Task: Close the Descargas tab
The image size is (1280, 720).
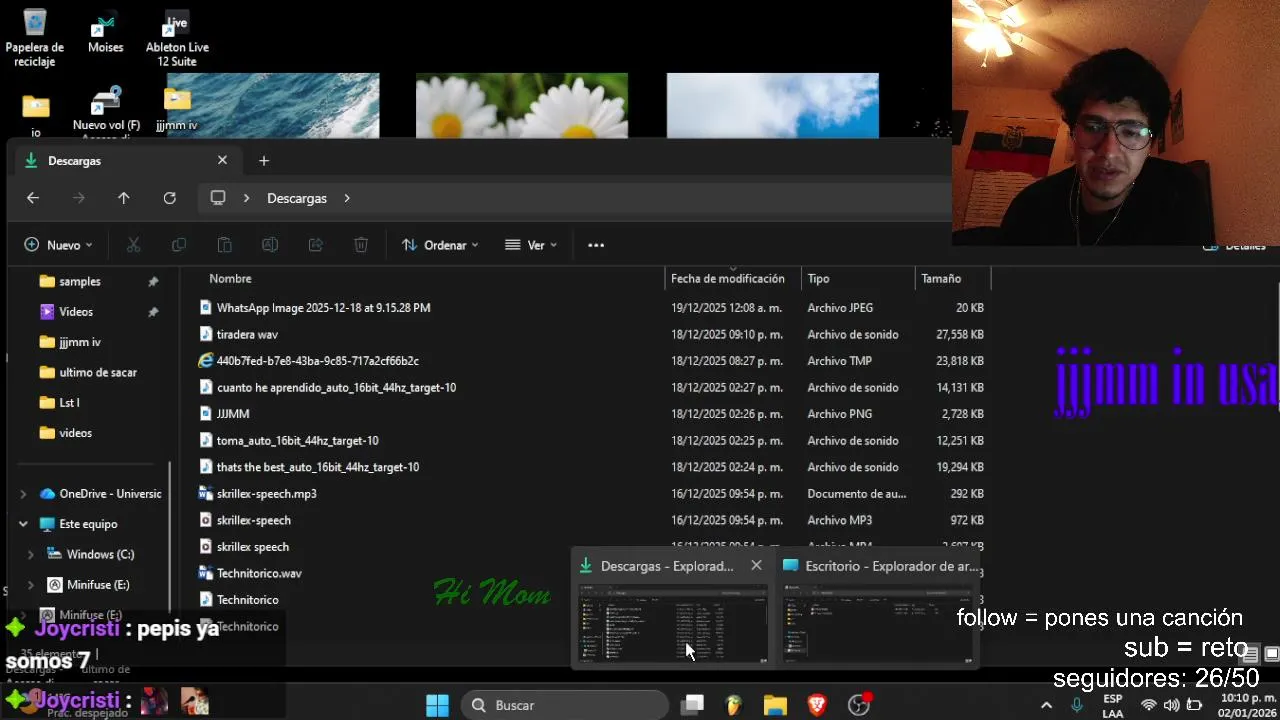Action: click(x=222, y=160)
